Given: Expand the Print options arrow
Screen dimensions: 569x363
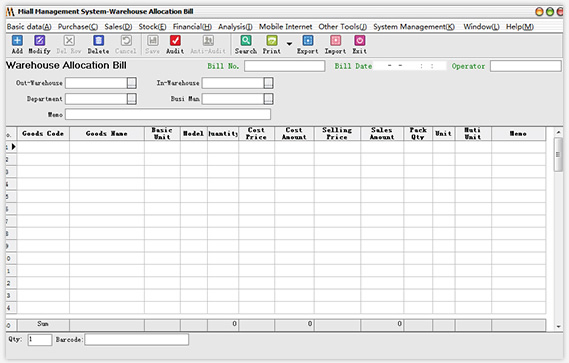Looking at the screenshot, I should [x=289, y=44].
